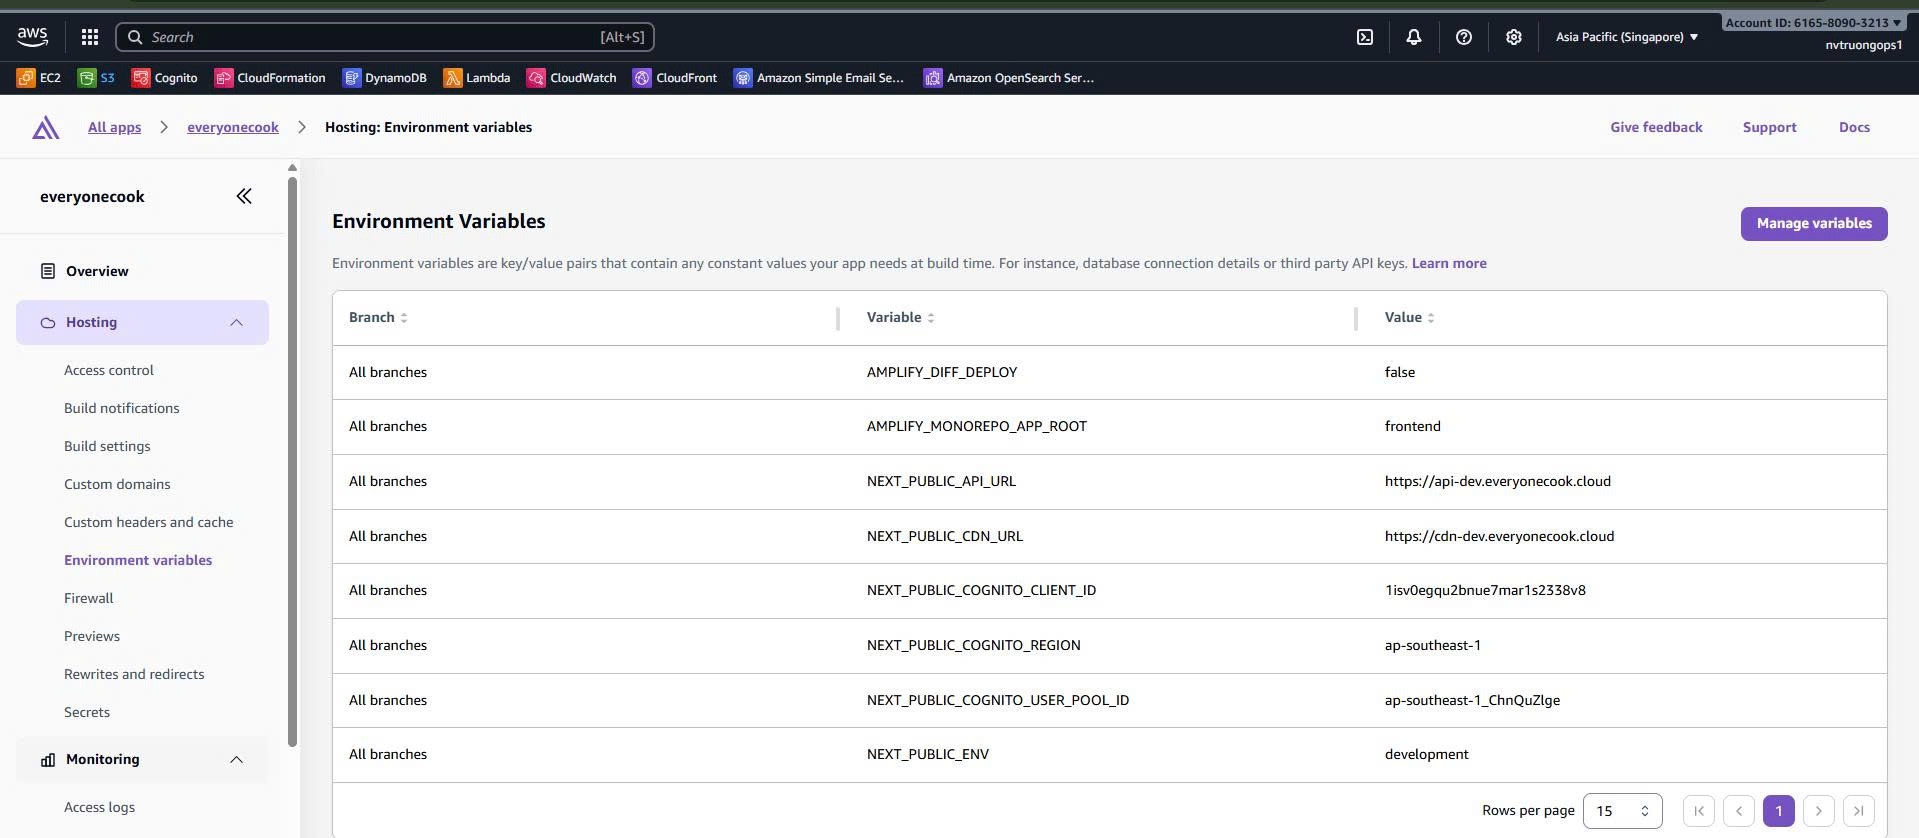This screenshot has width=1919, height=838.
Task: Open the DynamoDB shortcut
Action: (x=385, y=77)
